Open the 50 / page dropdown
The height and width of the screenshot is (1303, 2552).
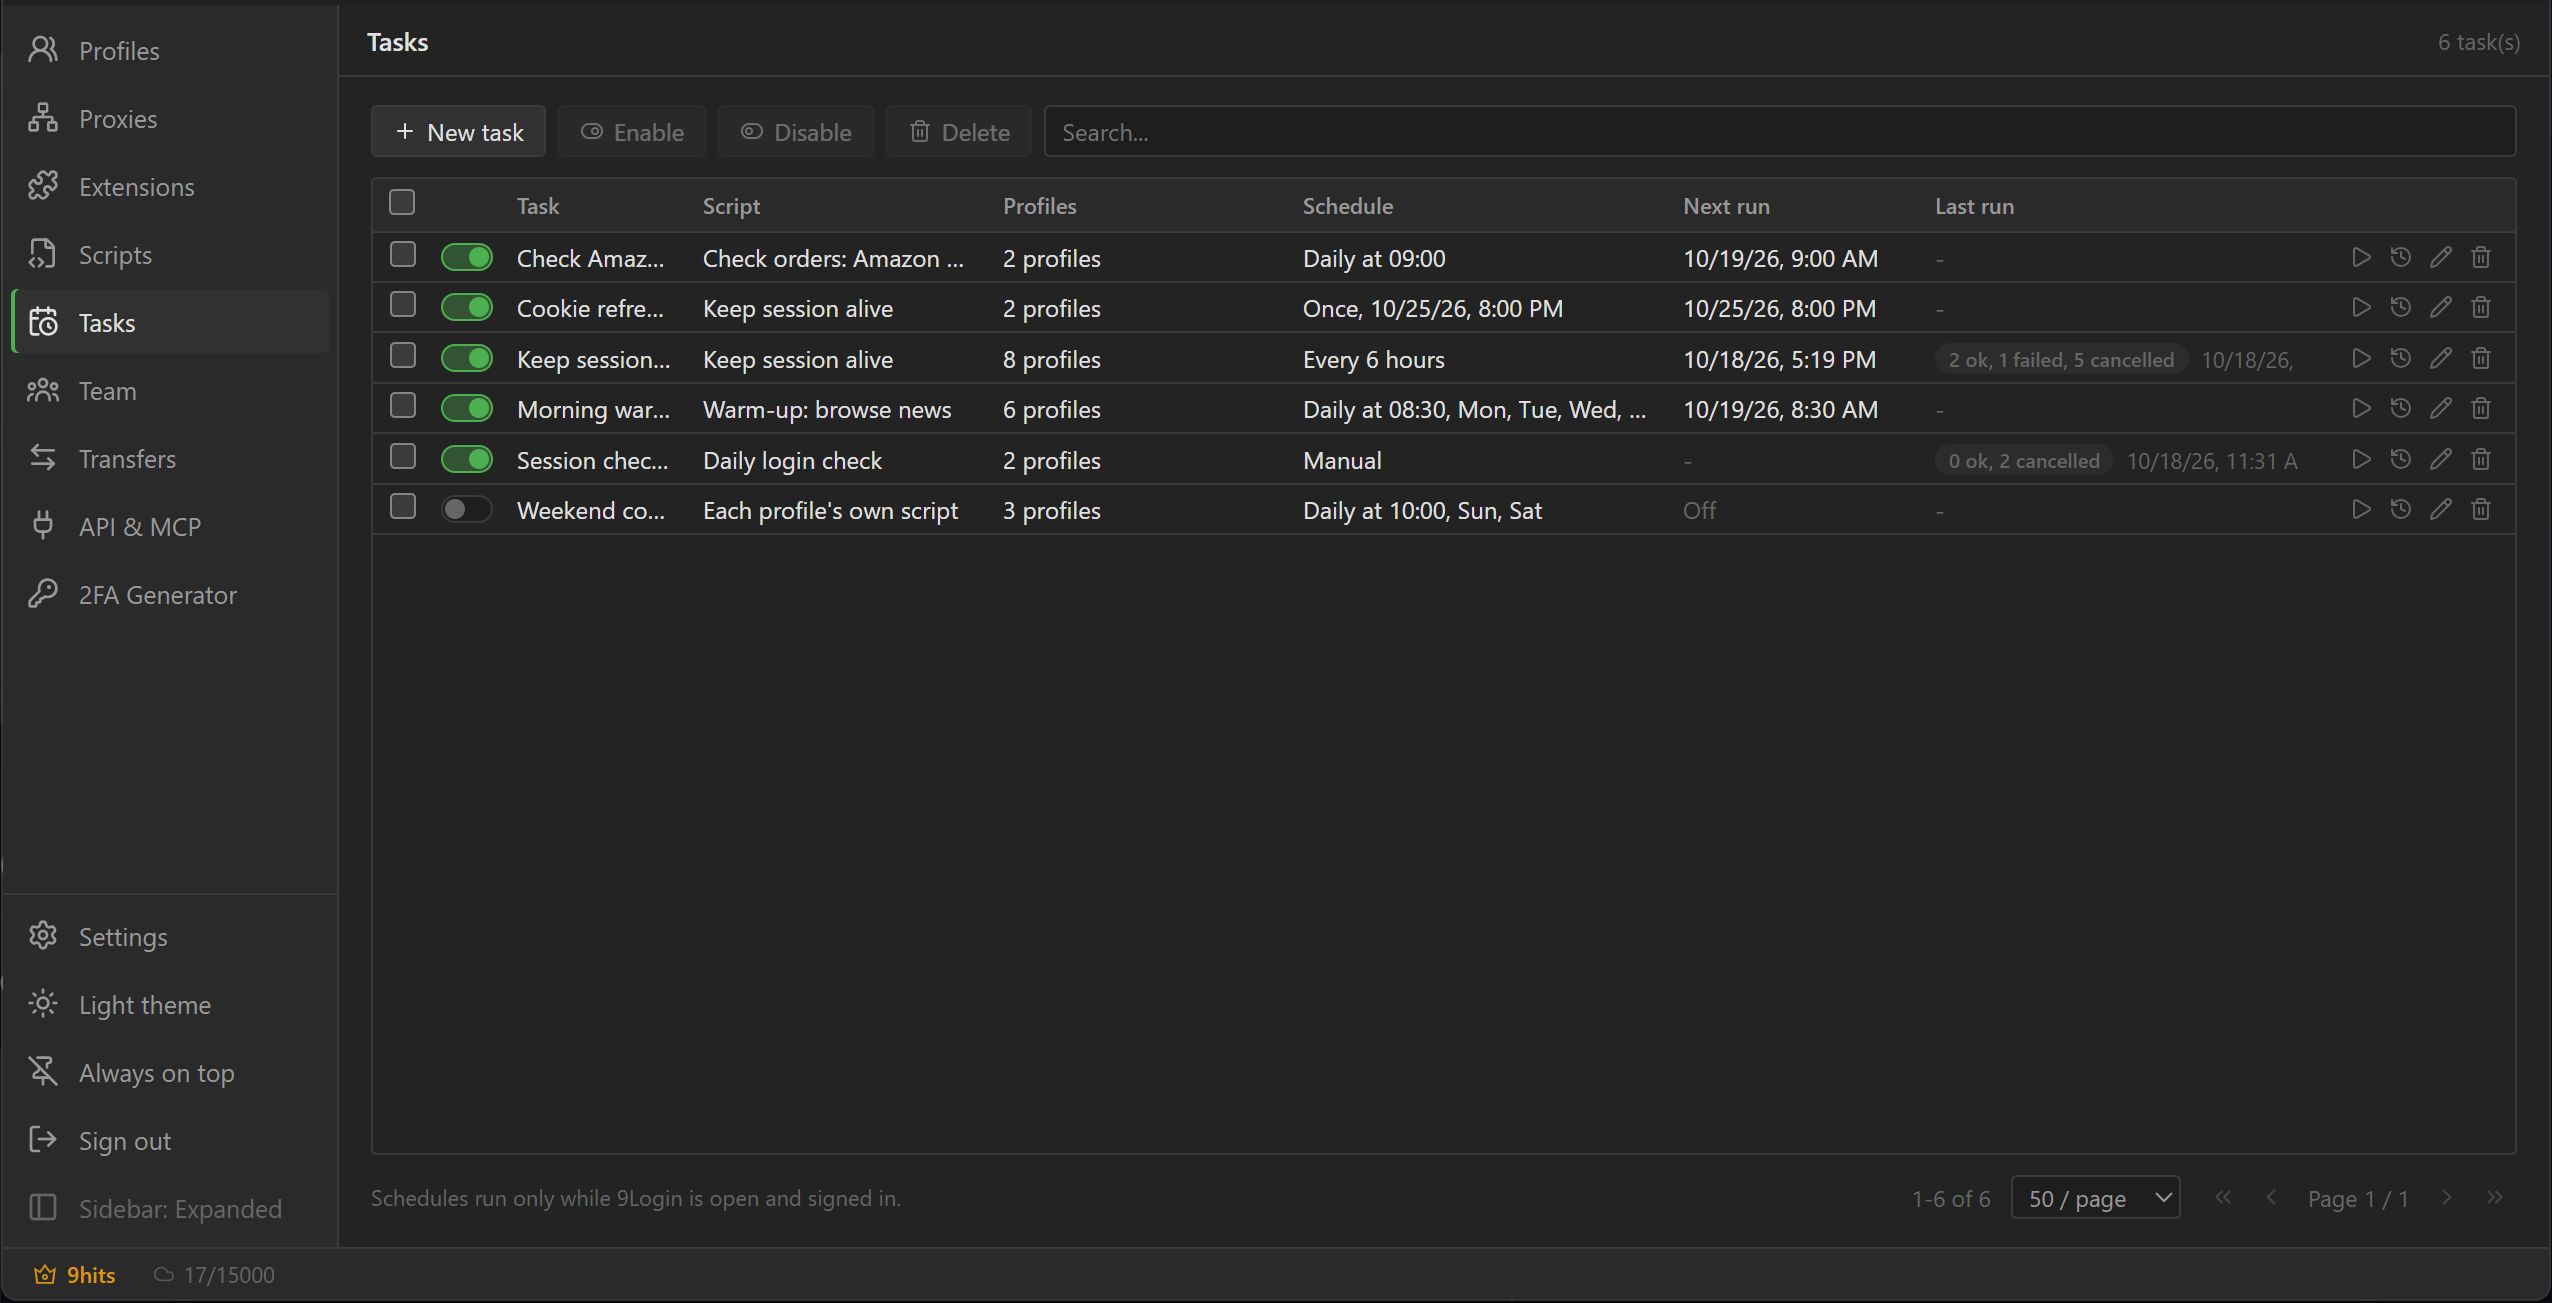2095,1198
